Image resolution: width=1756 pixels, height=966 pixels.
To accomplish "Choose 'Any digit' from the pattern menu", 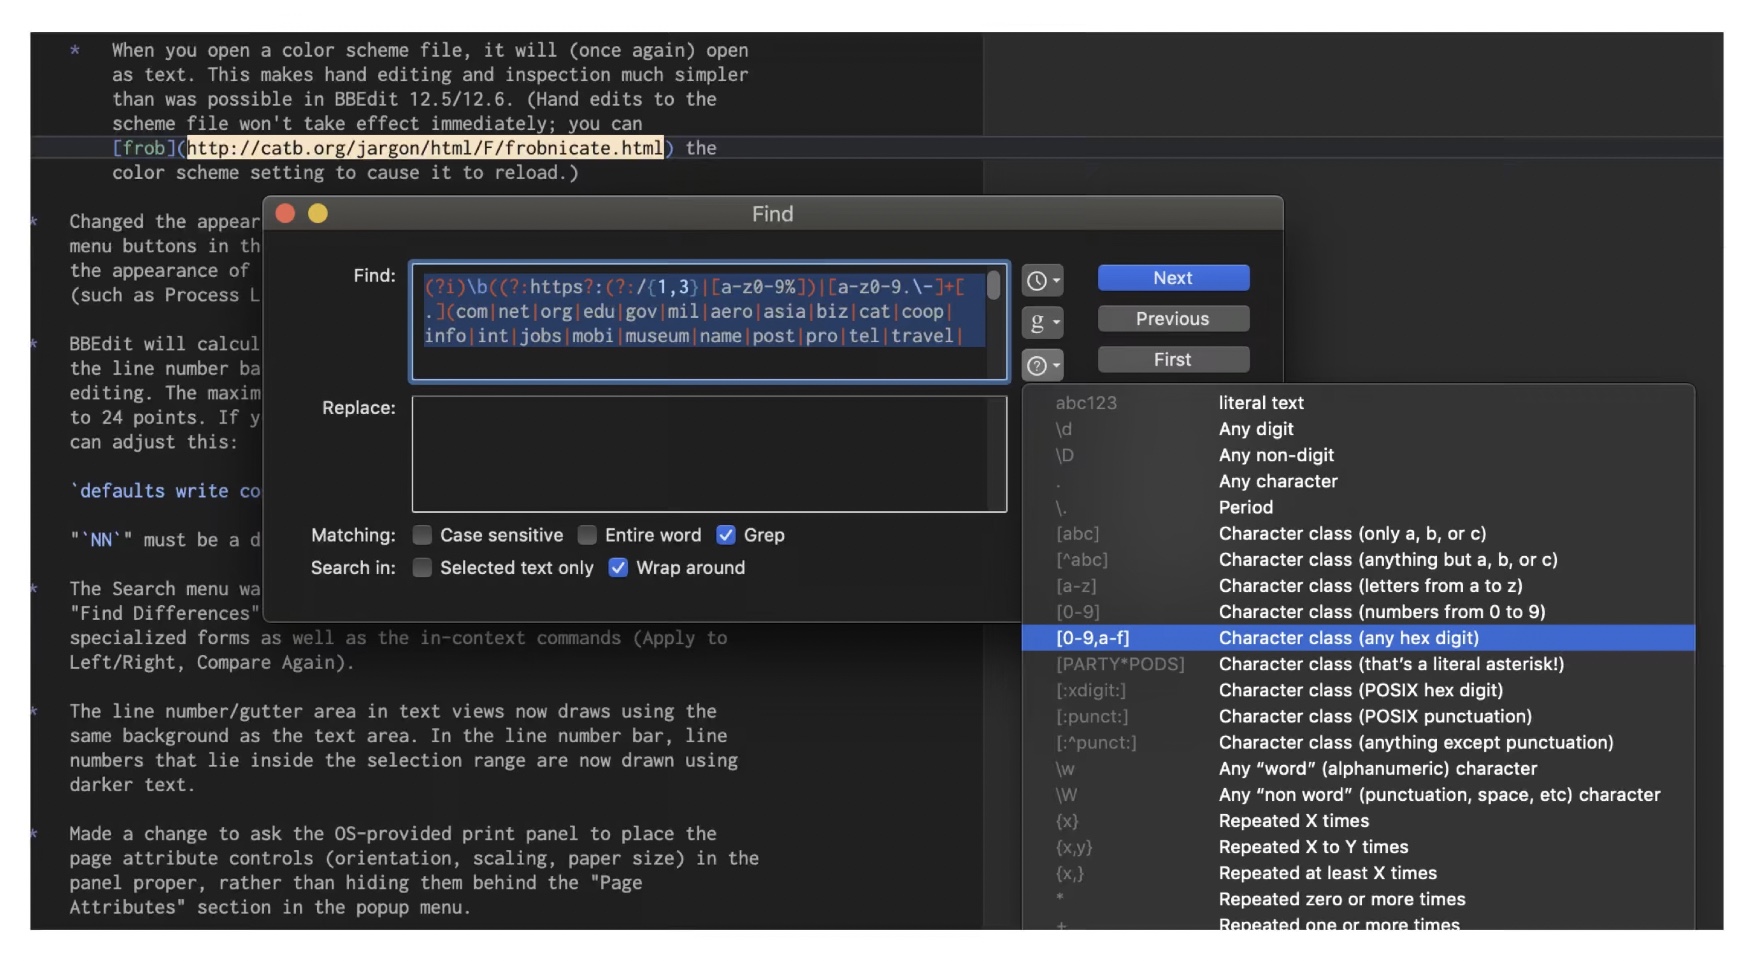I will (x=1358, y=429).
